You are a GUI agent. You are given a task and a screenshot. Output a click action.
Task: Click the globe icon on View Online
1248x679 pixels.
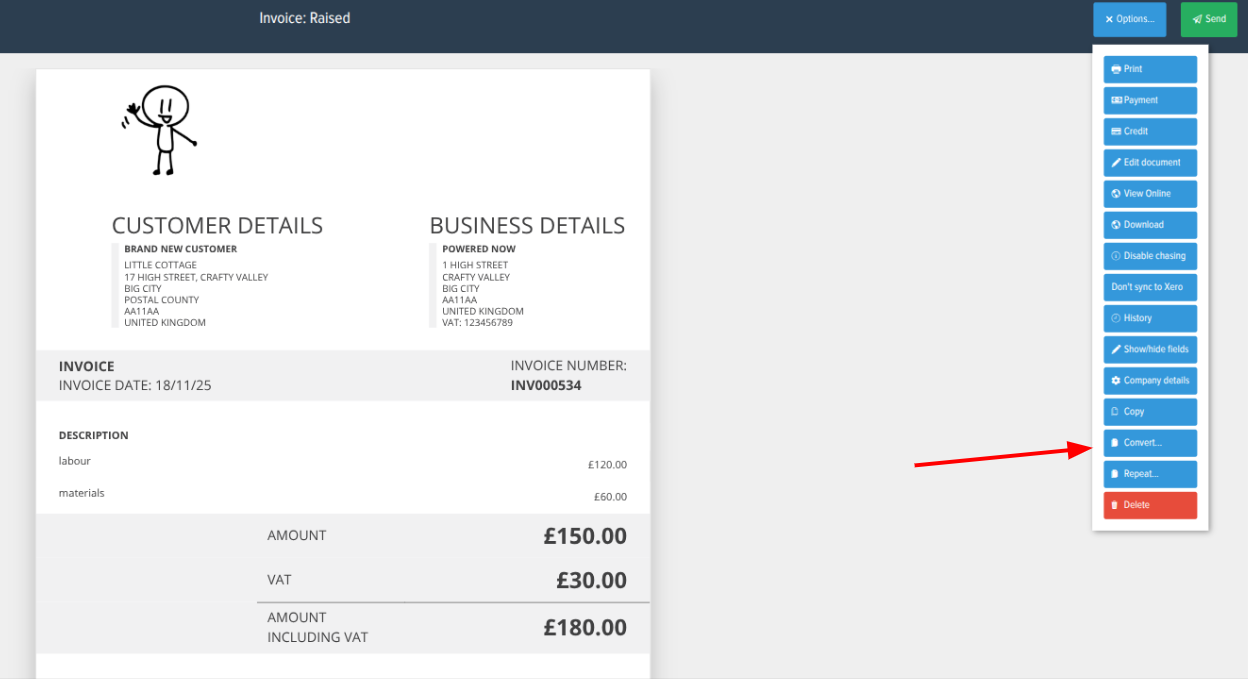pos(1116,194)
